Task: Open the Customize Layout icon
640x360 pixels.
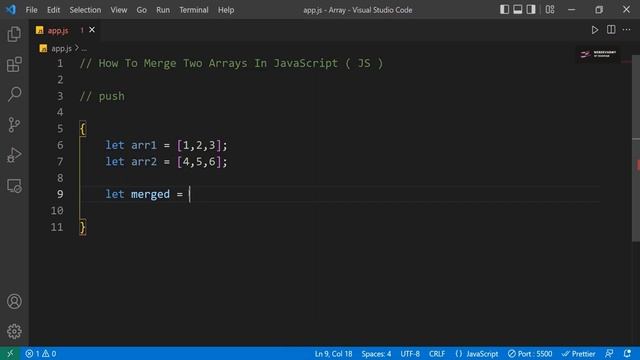Action: tap(550, 9)
